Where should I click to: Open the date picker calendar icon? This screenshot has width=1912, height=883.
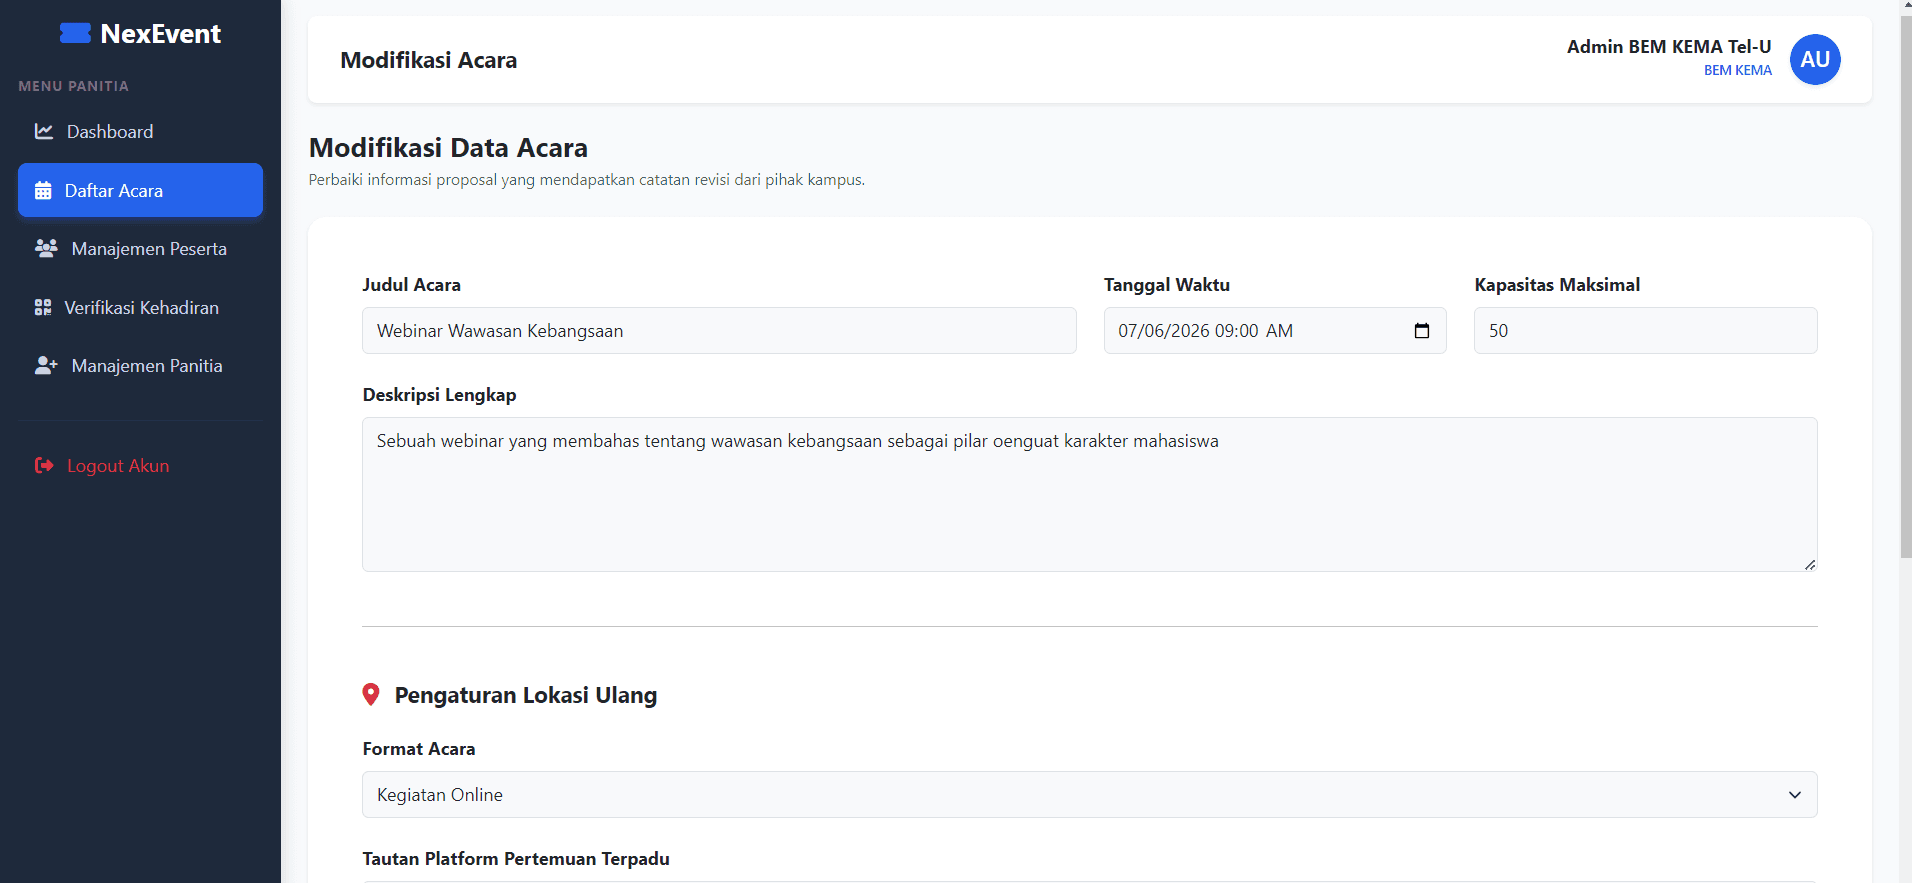pos(1422,331)
